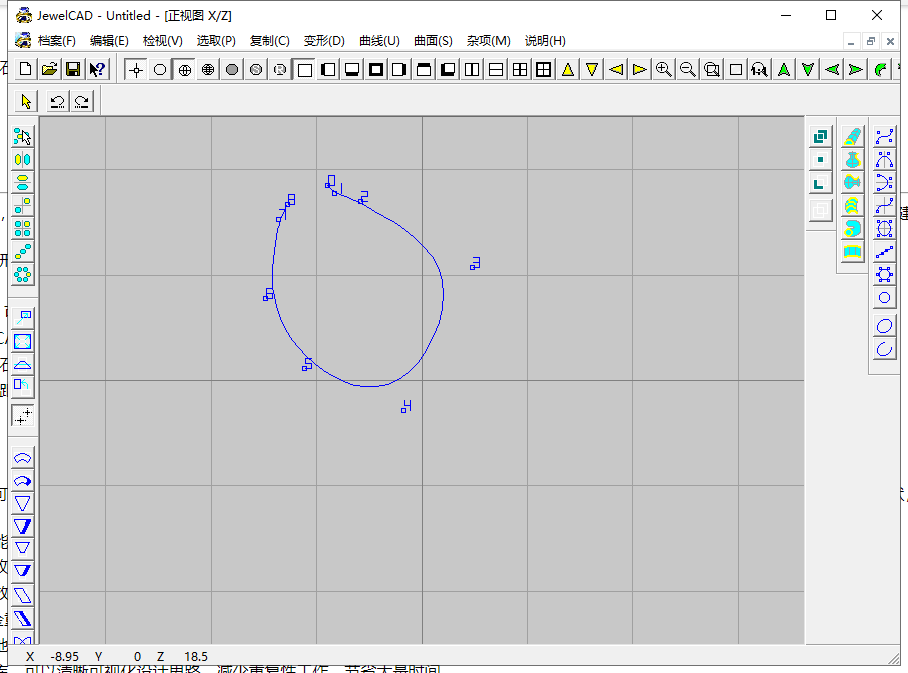Open the 变形(D) Deform menu
The height and width of the screenshot is (673, 908).
(324, 41)
